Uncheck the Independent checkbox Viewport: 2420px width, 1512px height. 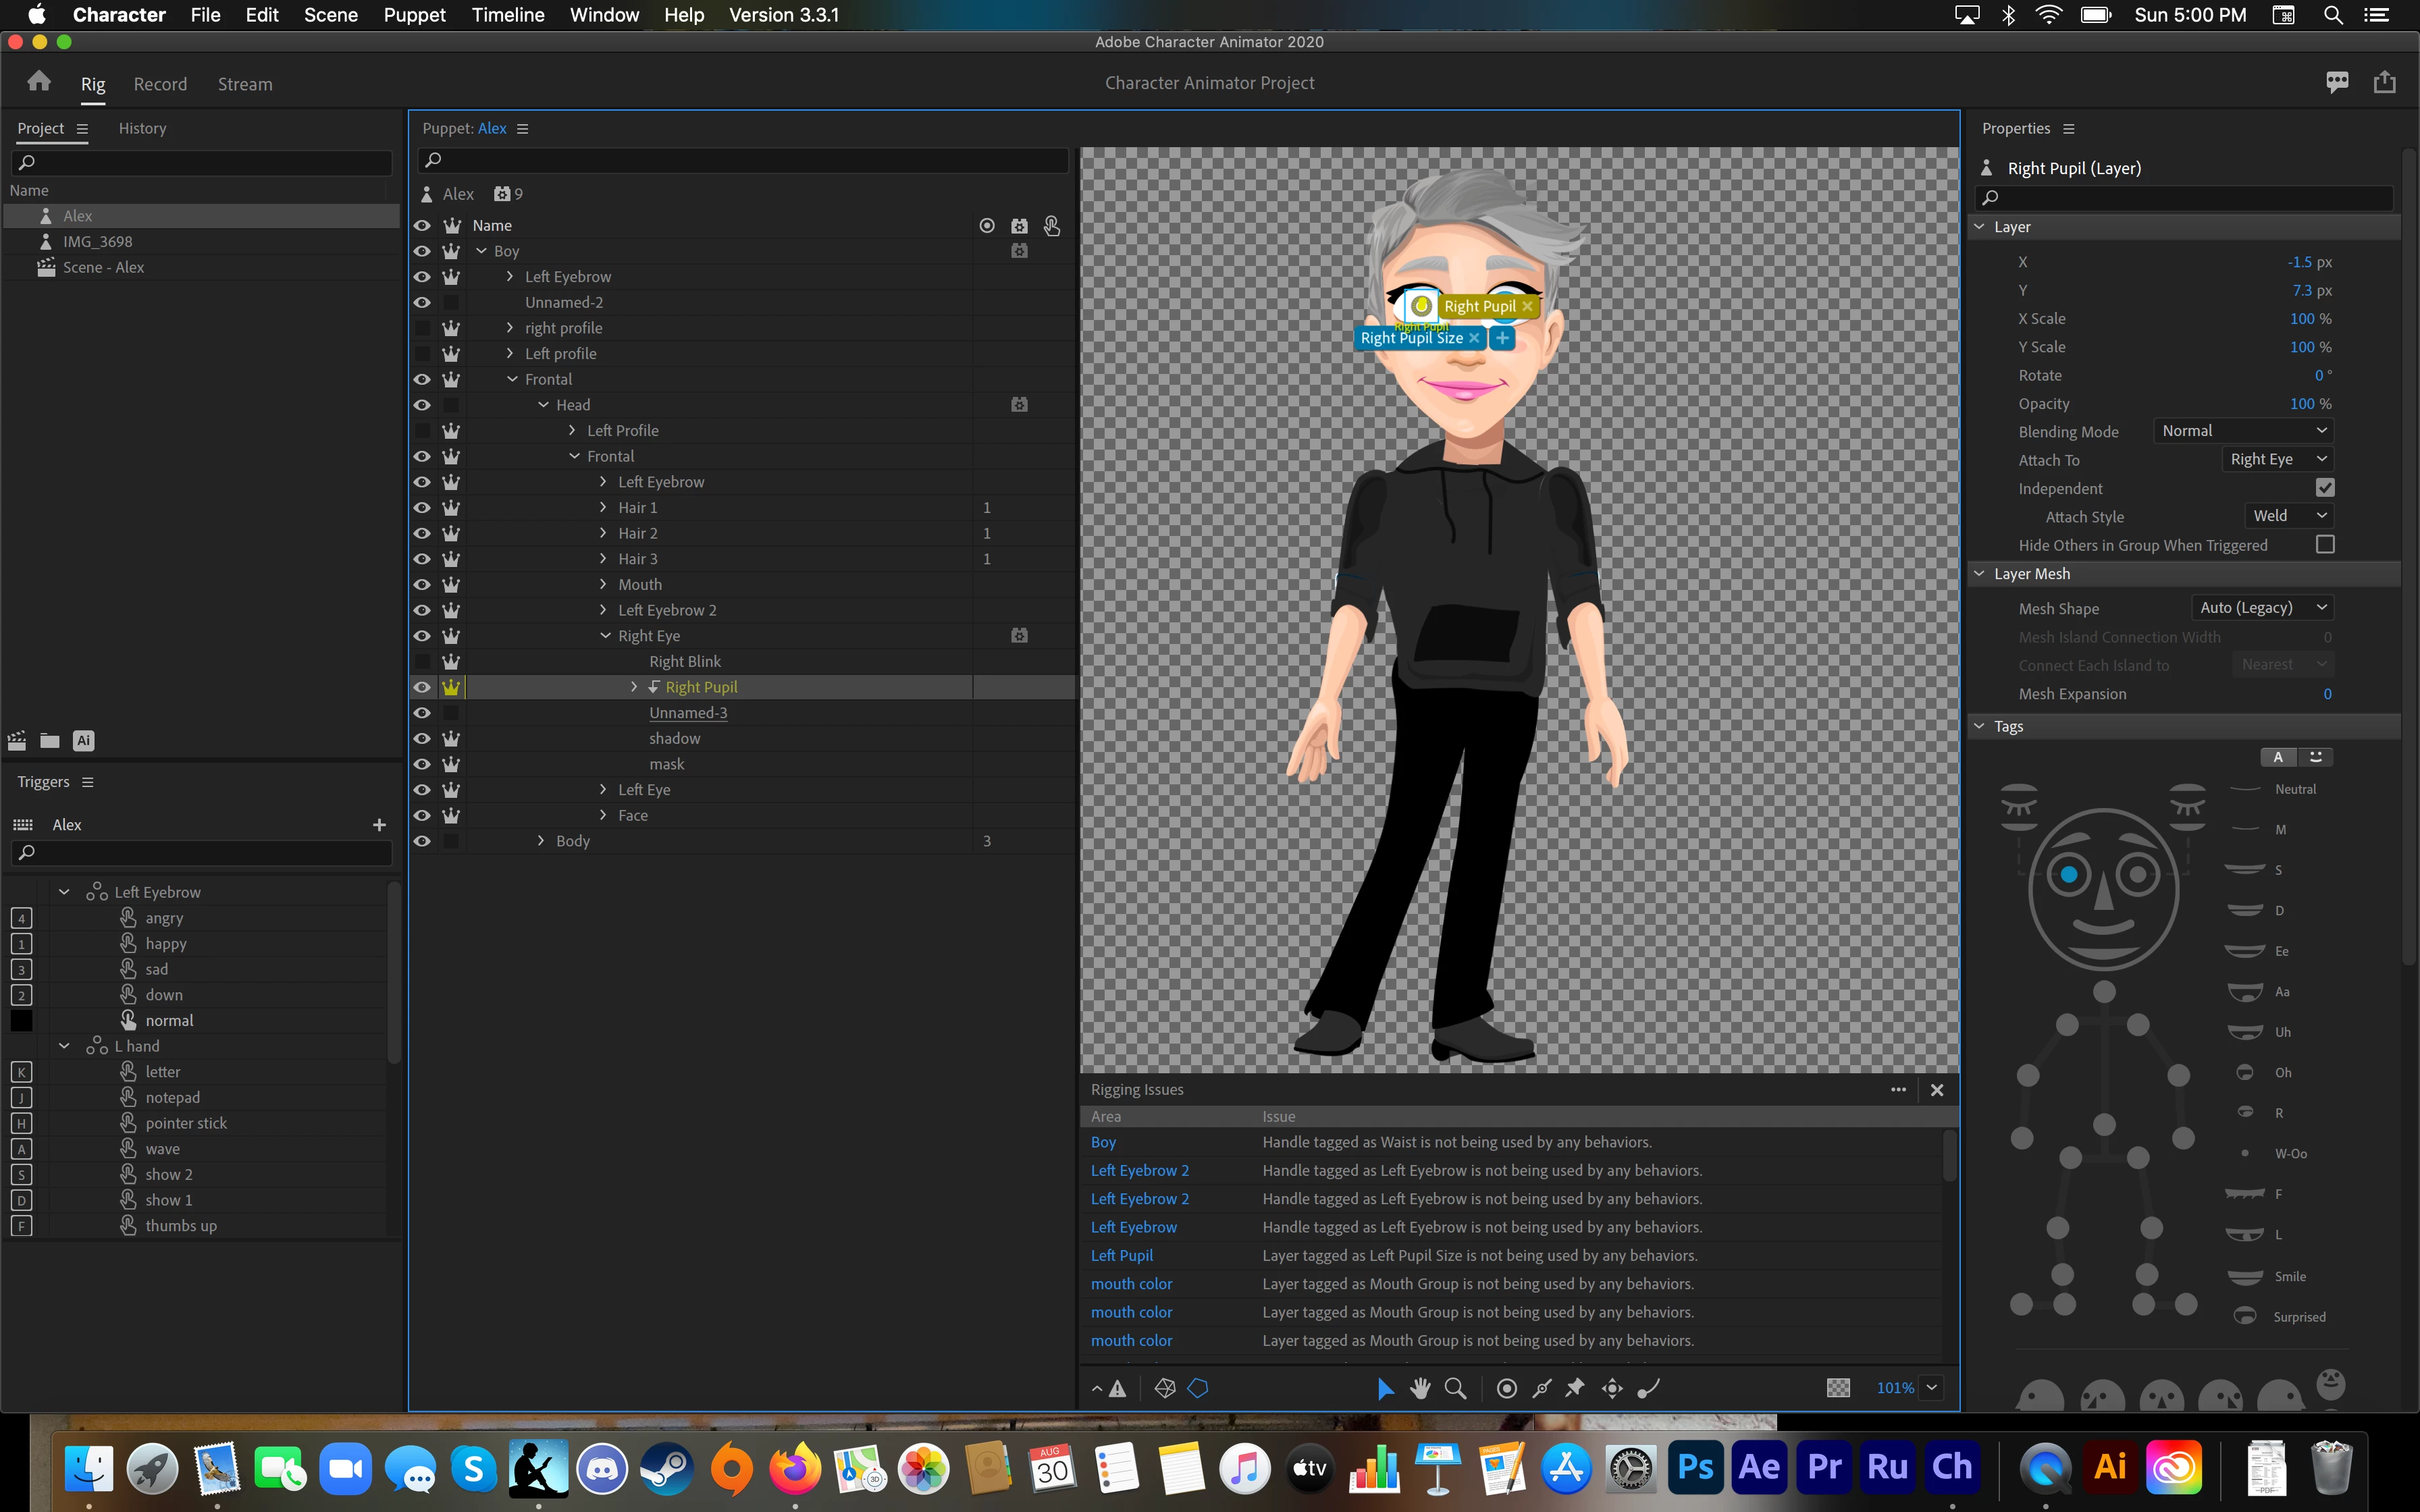[x=2325, y=488]
